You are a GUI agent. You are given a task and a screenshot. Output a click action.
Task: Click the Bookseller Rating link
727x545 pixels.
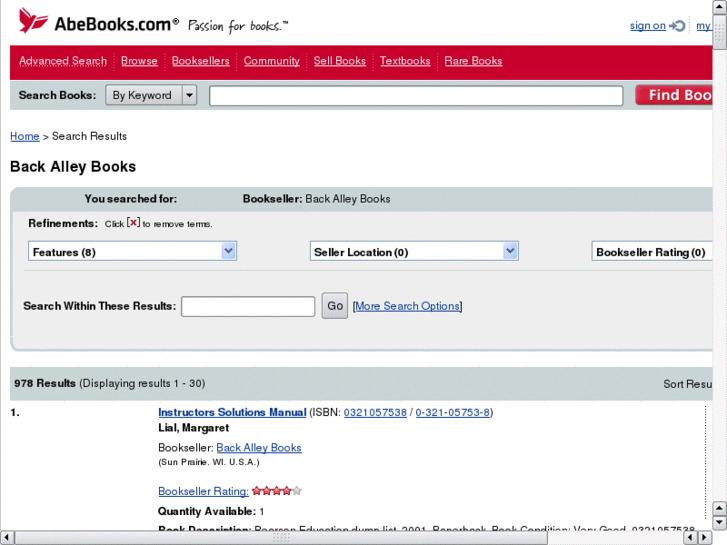coord(203,491)
